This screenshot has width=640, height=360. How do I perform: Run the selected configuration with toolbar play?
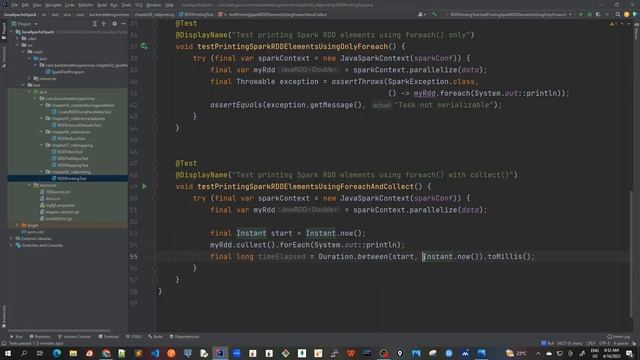581,14
